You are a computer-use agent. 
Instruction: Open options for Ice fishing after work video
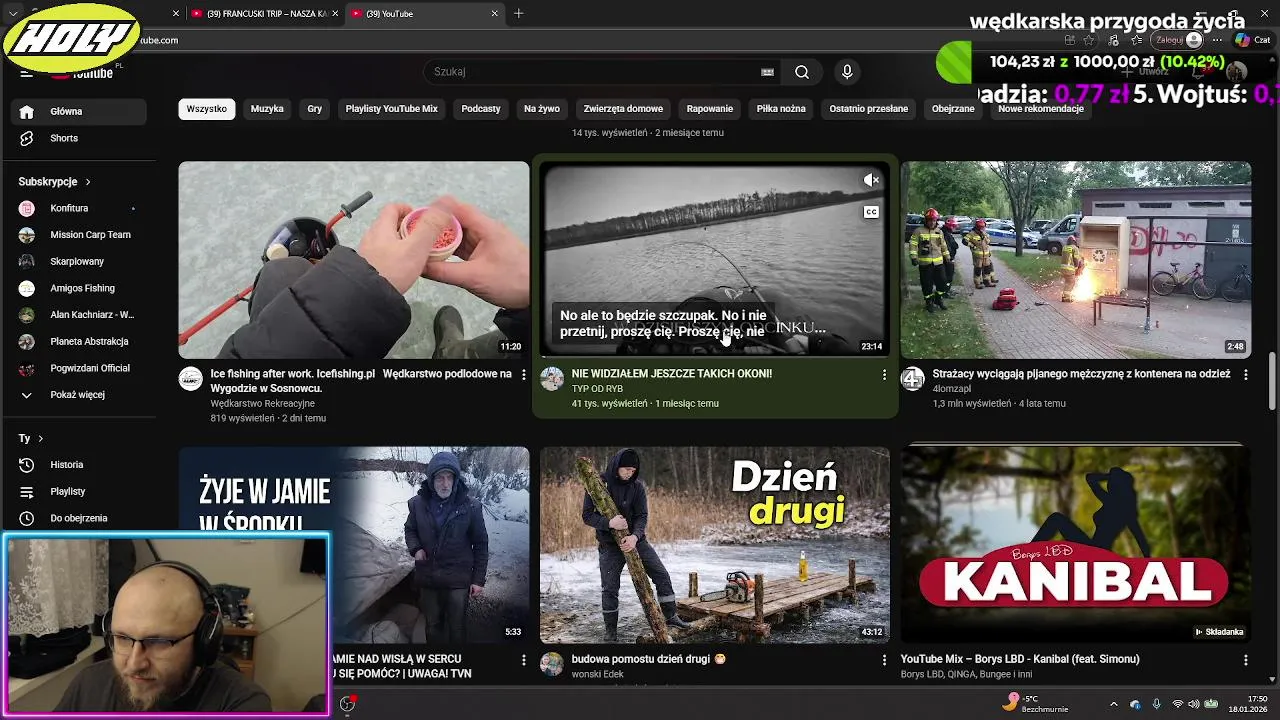pyautogui.click(x=523, y=375)
